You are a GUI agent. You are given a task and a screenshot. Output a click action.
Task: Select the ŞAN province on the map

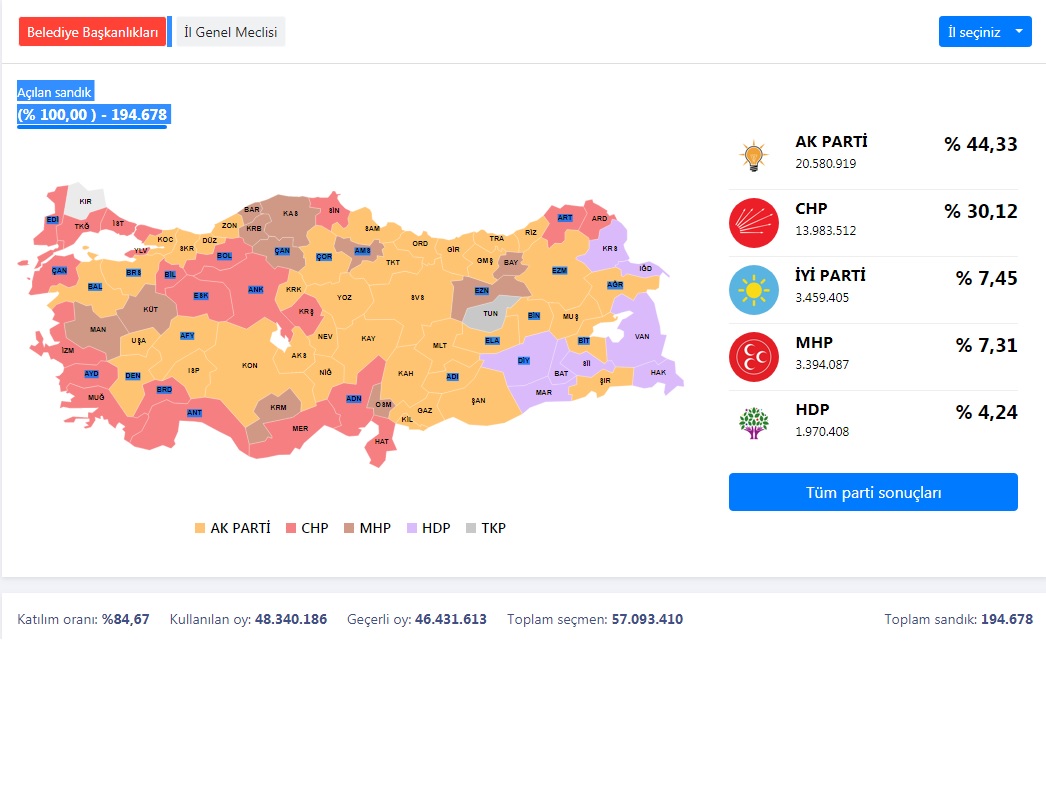(478, 401)
